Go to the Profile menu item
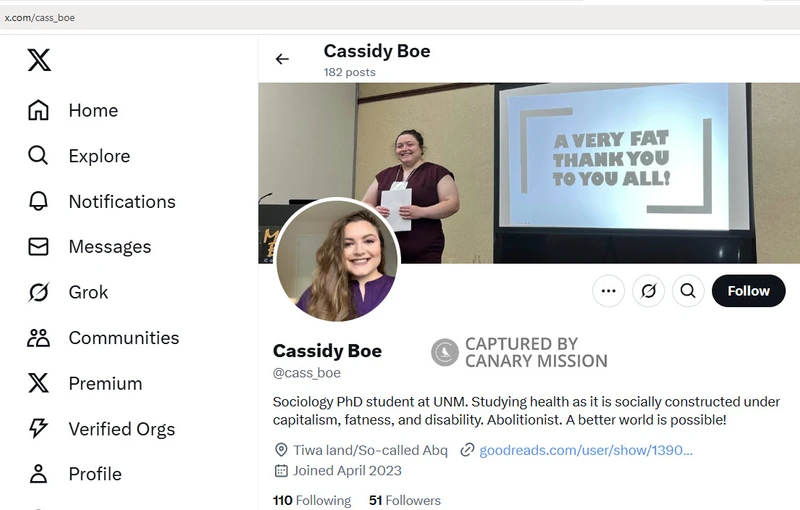Viewport: 800px width, 510px height. [95, 474]
